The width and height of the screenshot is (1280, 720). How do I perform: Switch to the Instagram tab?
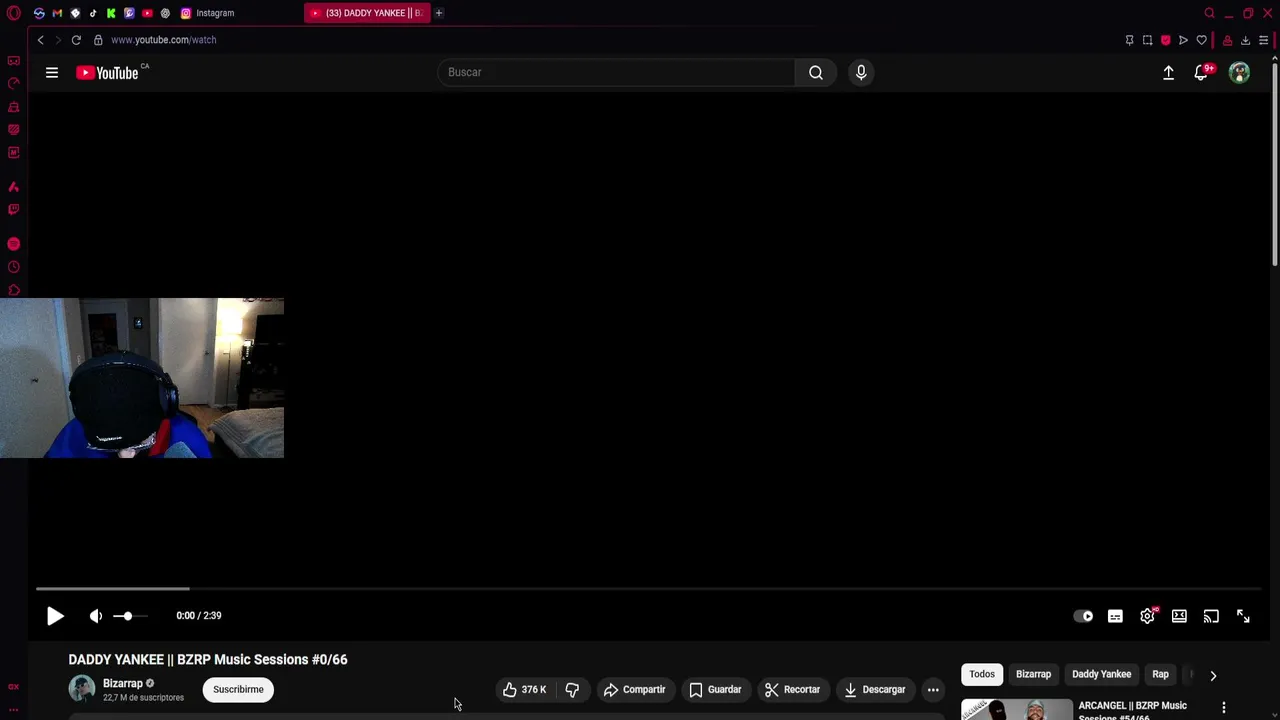pyautogui.click(x=208, y=13)
